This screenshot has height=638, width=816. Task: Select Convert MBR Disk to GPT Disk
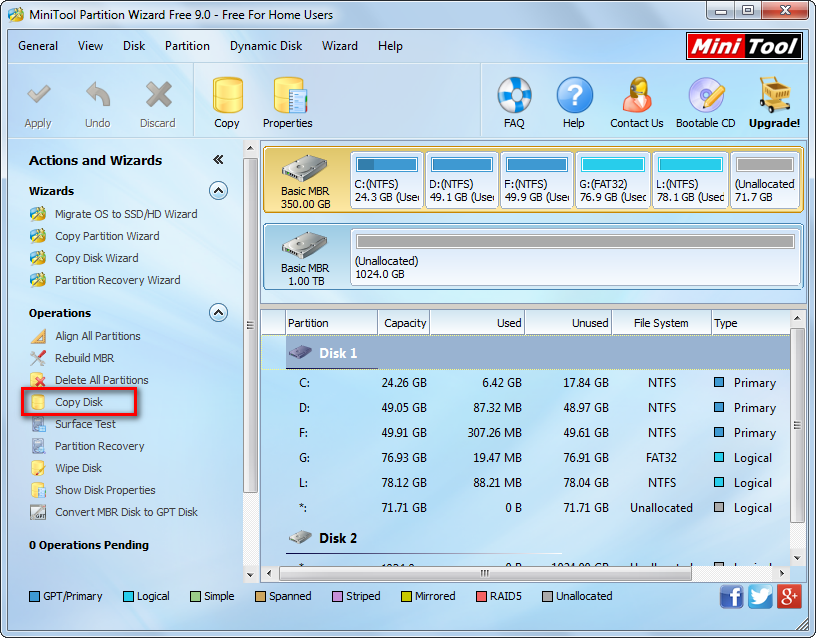(126, 512)
